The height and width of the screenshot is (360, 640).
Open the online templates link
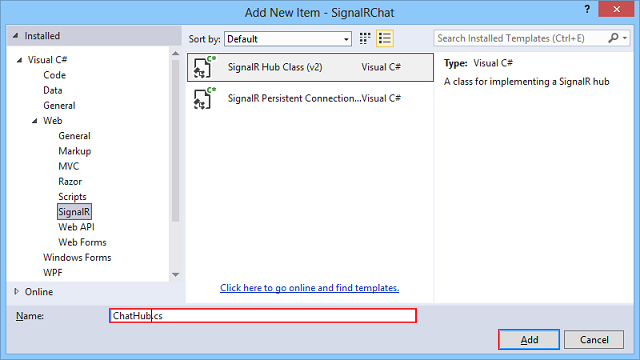(309, 288)
